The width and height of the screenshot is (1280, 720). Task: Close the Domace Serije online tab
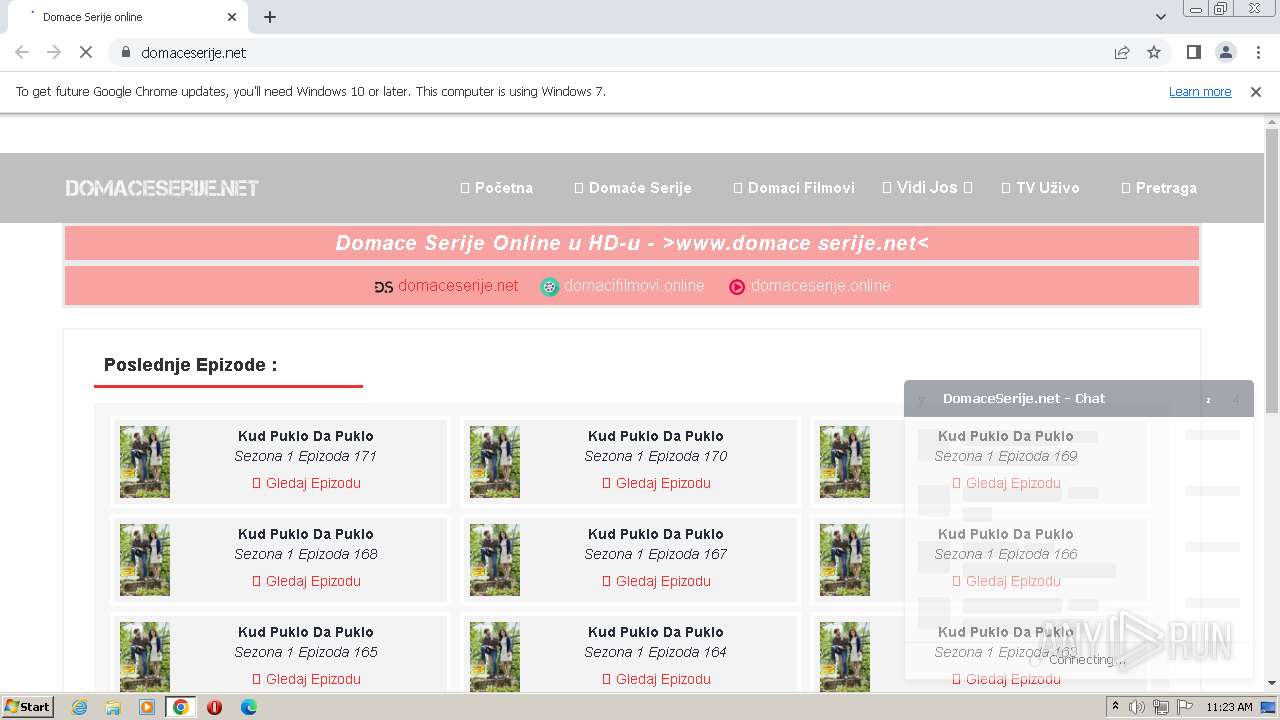point(232,17)
